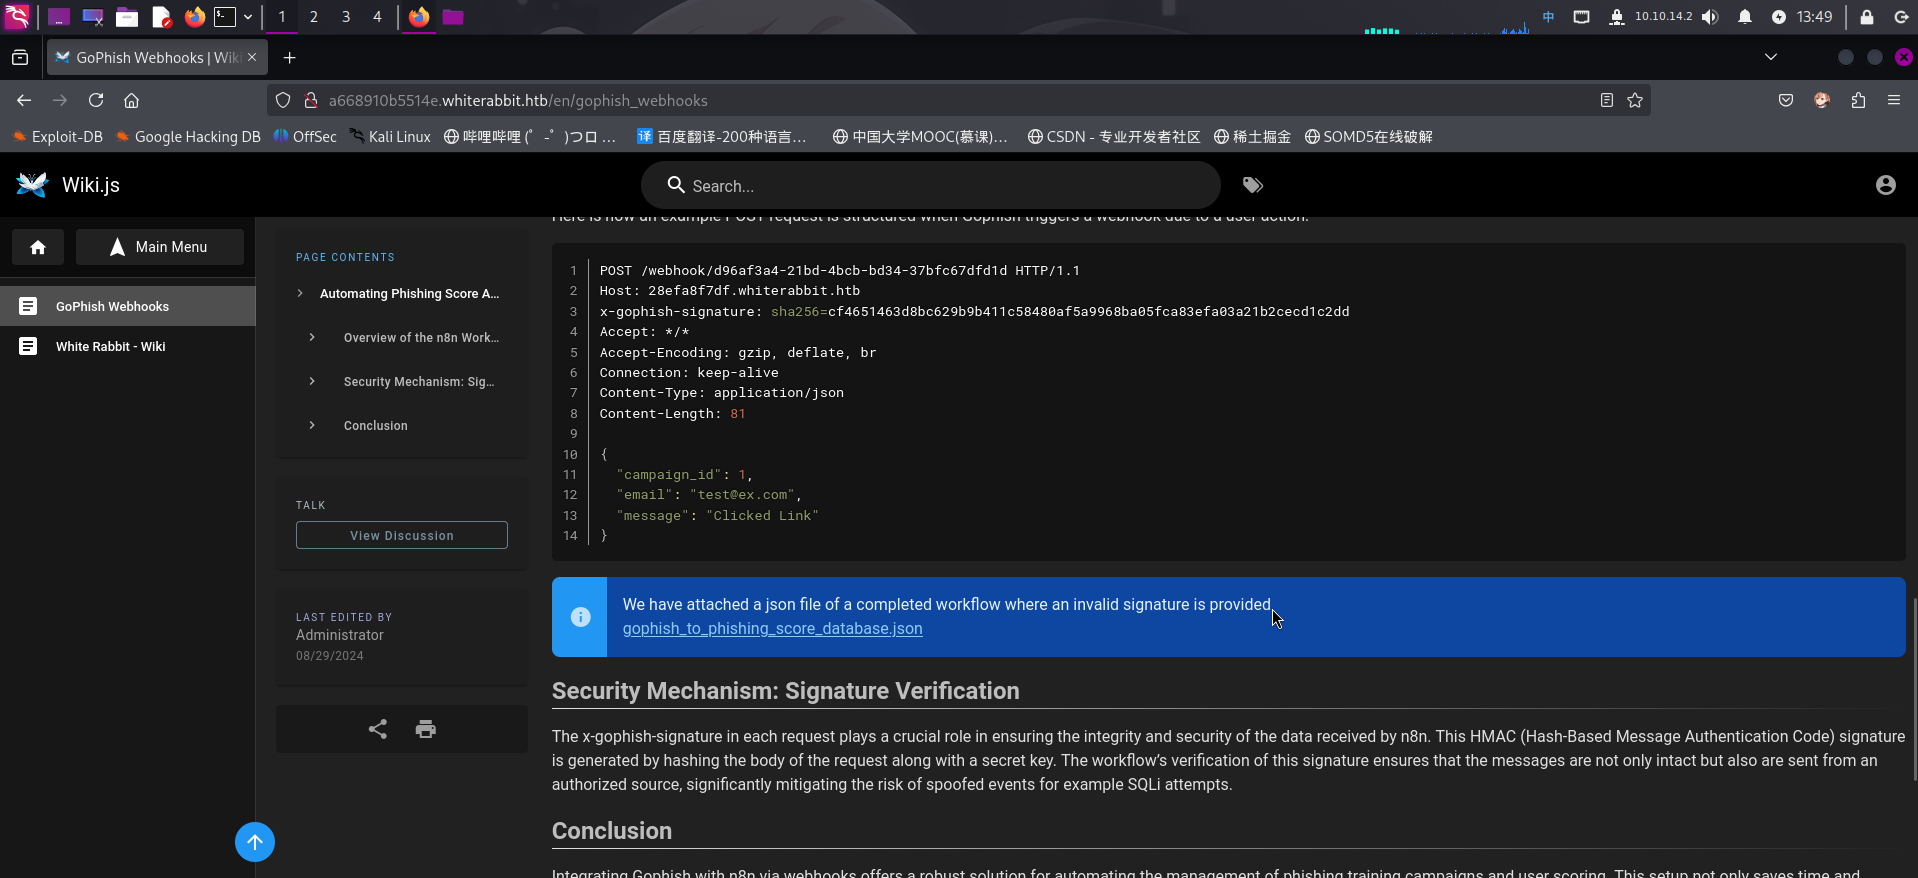Bookmark this page with the star icon
The width and height of the screenshot is (1918, 878).
(x=1635, y=100)
